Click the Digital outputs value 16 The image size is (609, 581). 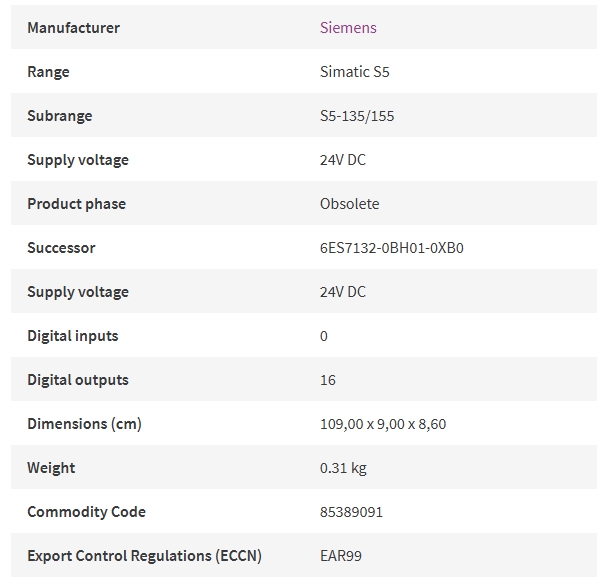327,380
